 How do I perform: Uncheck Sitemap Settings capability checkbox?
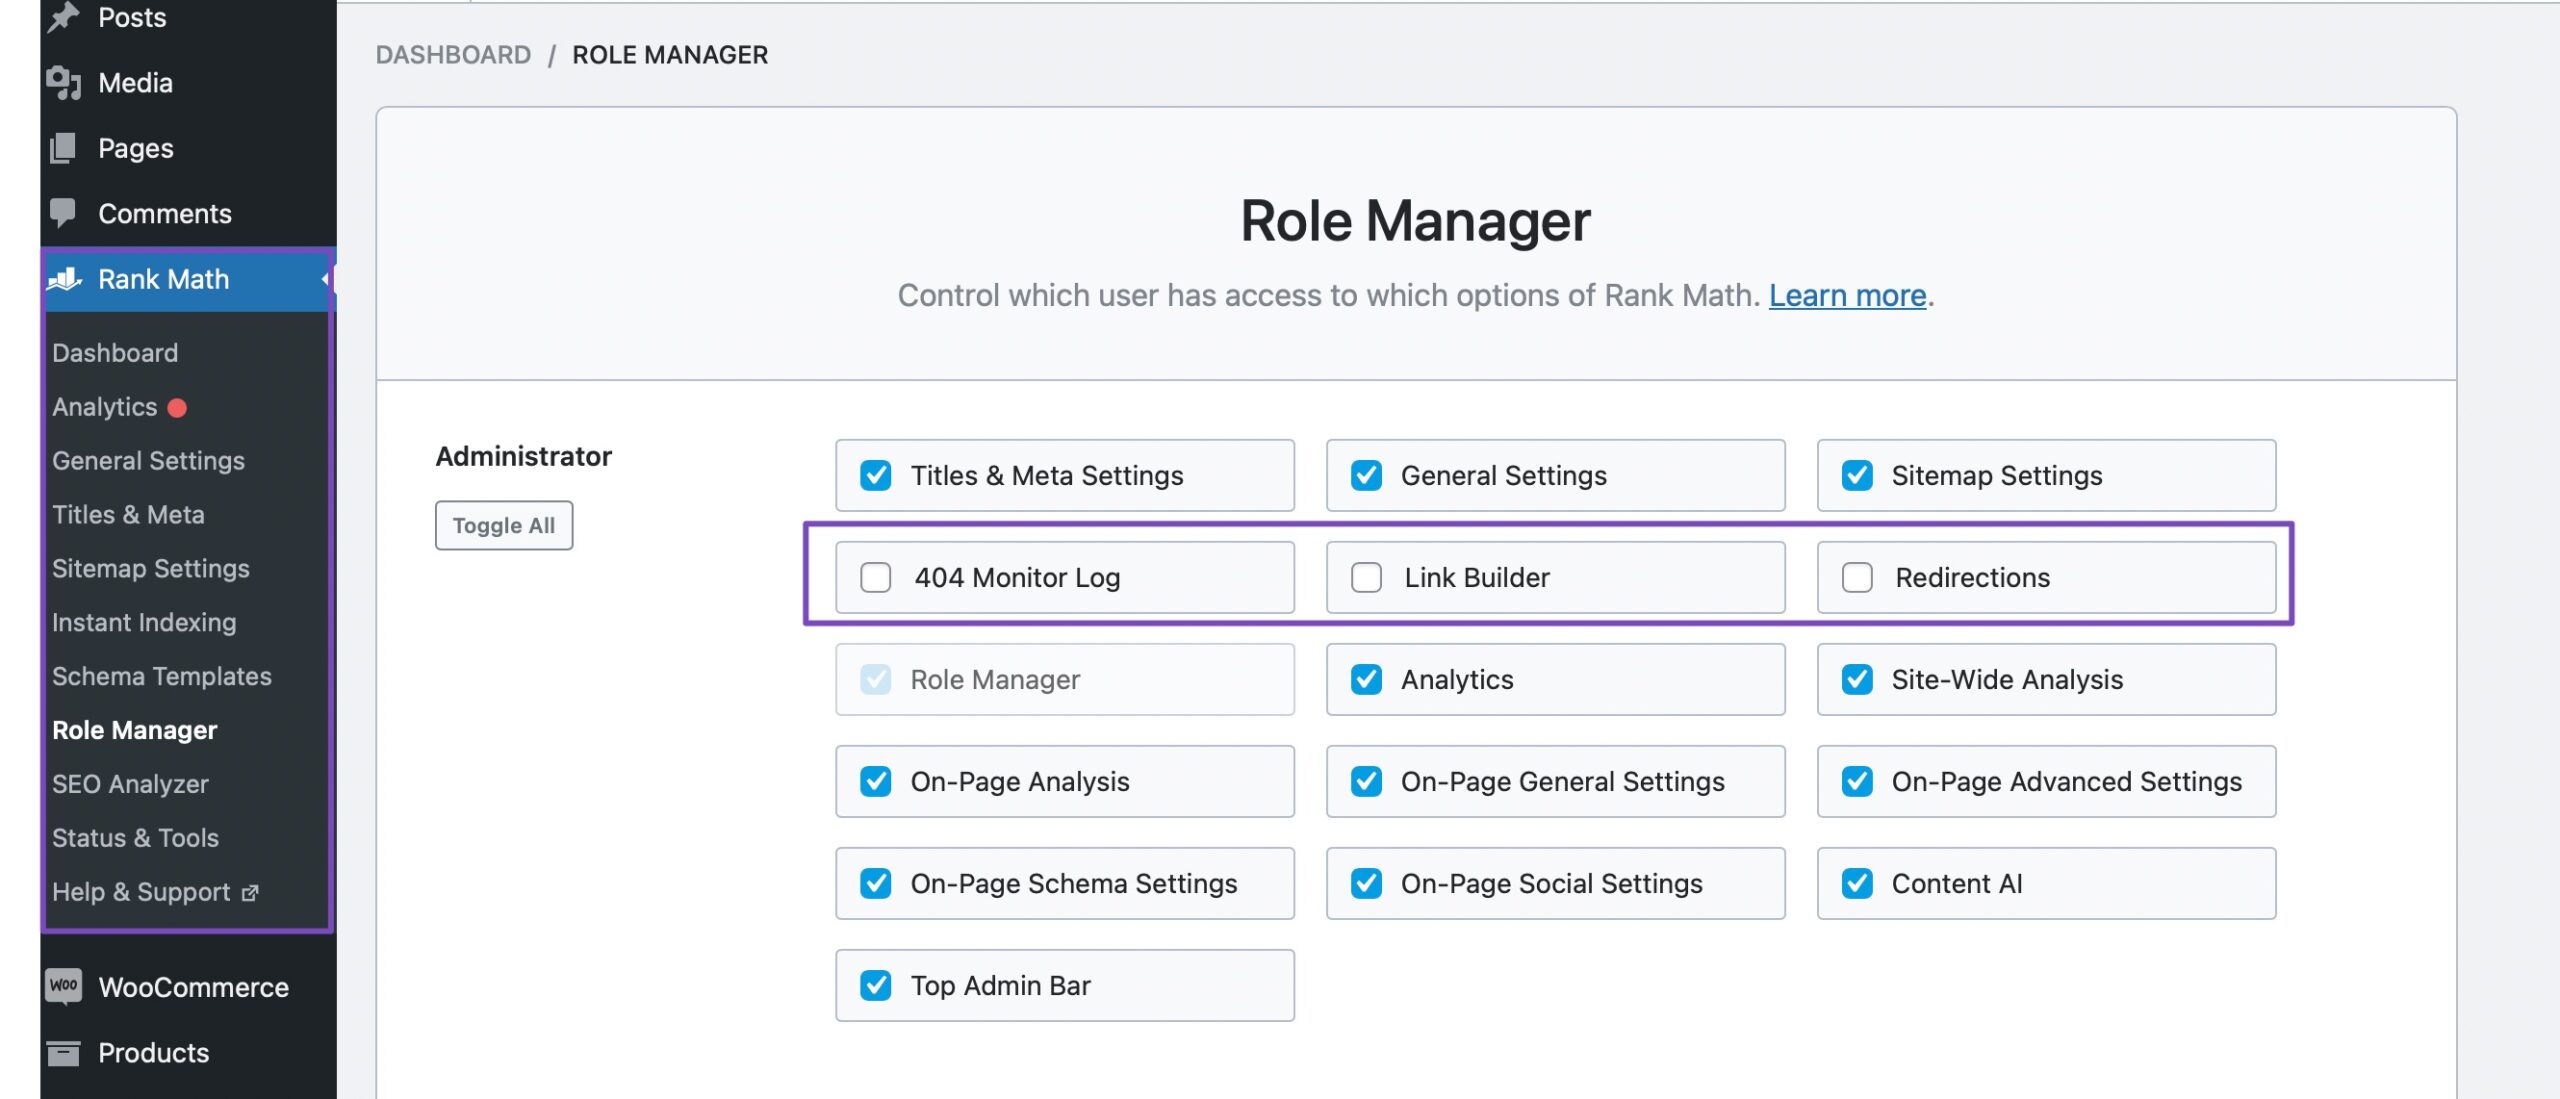pos(1857,475)
